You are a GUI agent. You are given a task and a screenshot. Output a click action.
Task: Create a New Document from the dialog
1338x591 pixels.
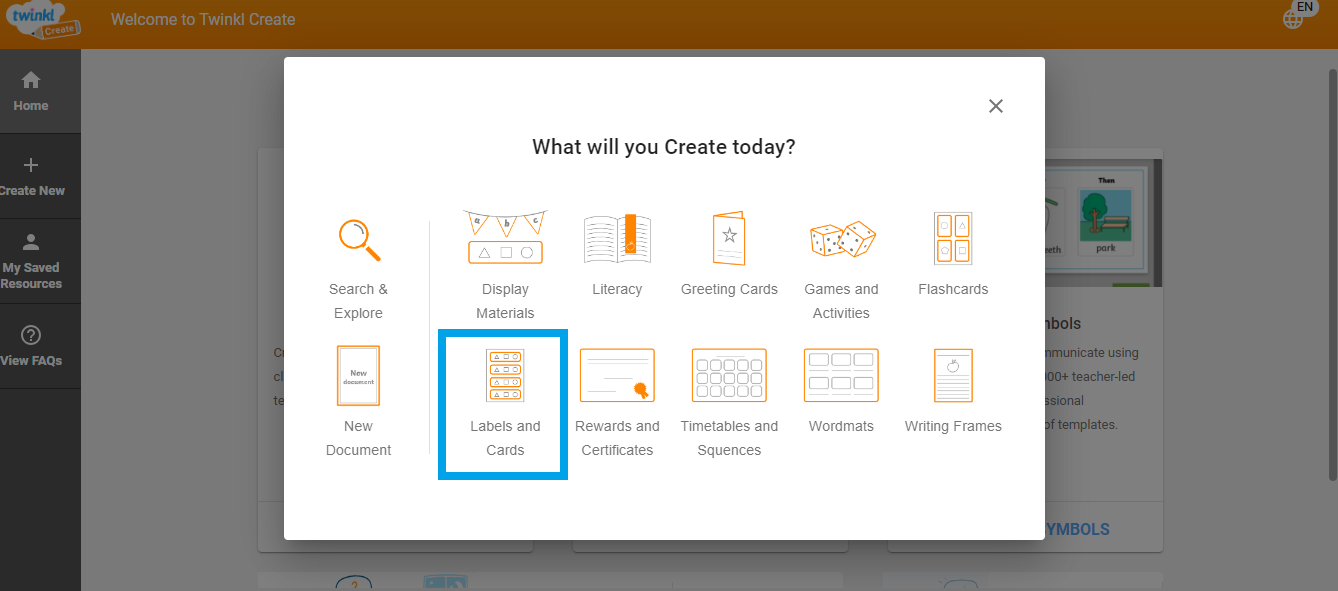point(358,376)
